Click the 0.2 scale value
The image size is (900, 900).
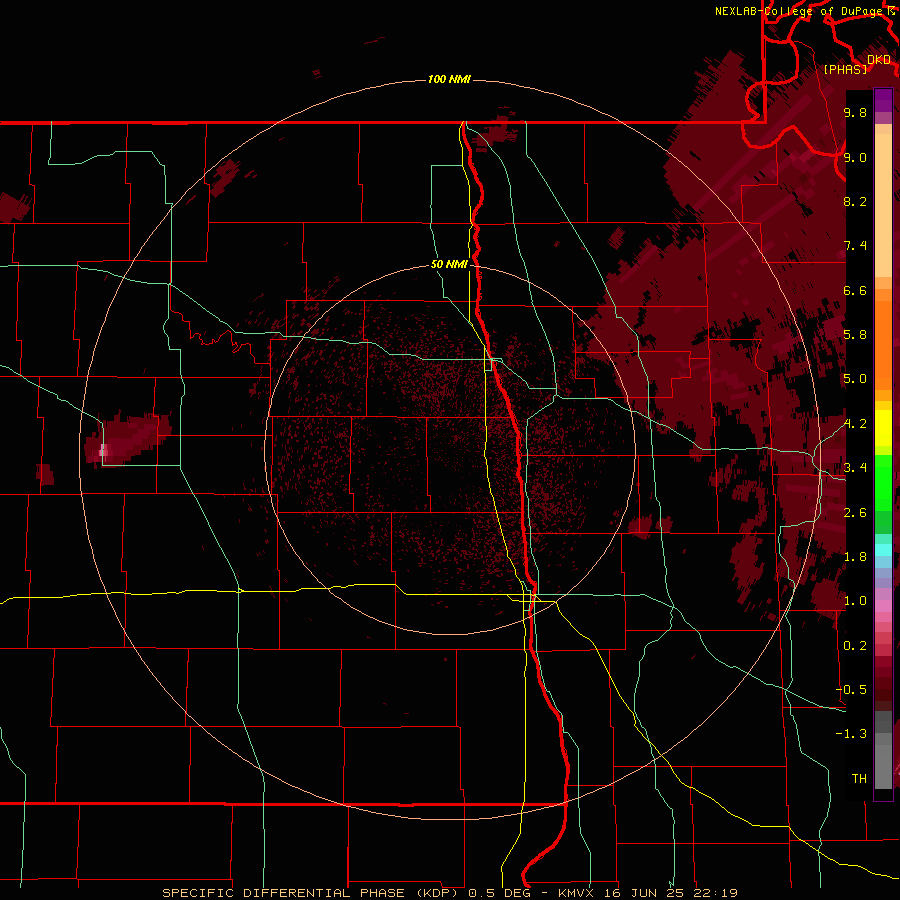855,646
